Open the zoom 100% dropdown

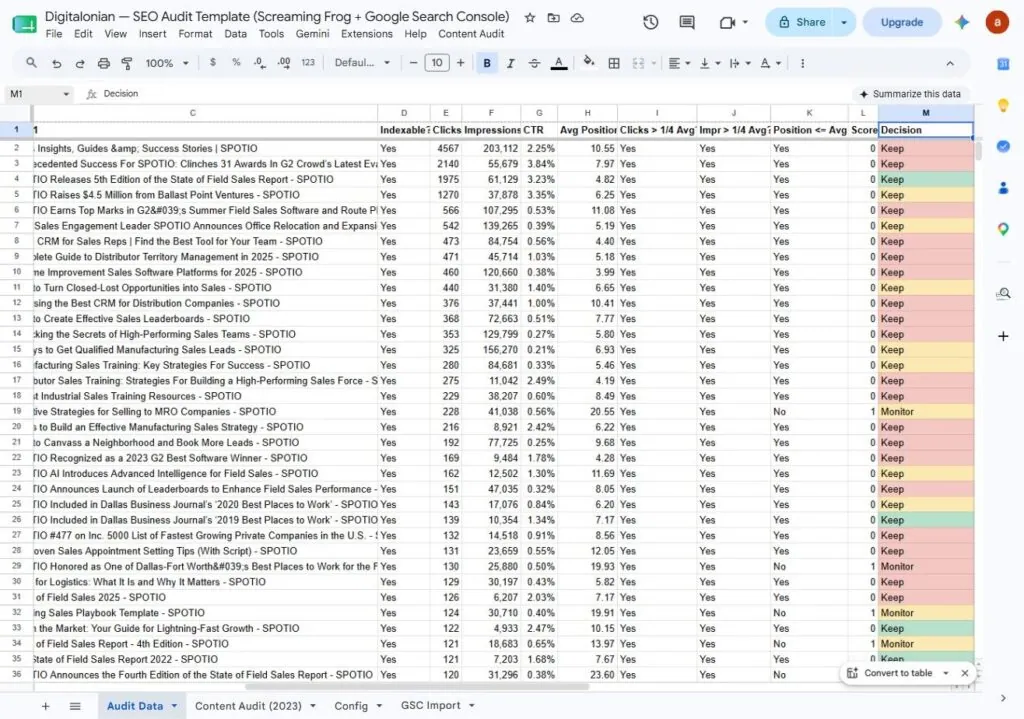[x=167, y=63]
